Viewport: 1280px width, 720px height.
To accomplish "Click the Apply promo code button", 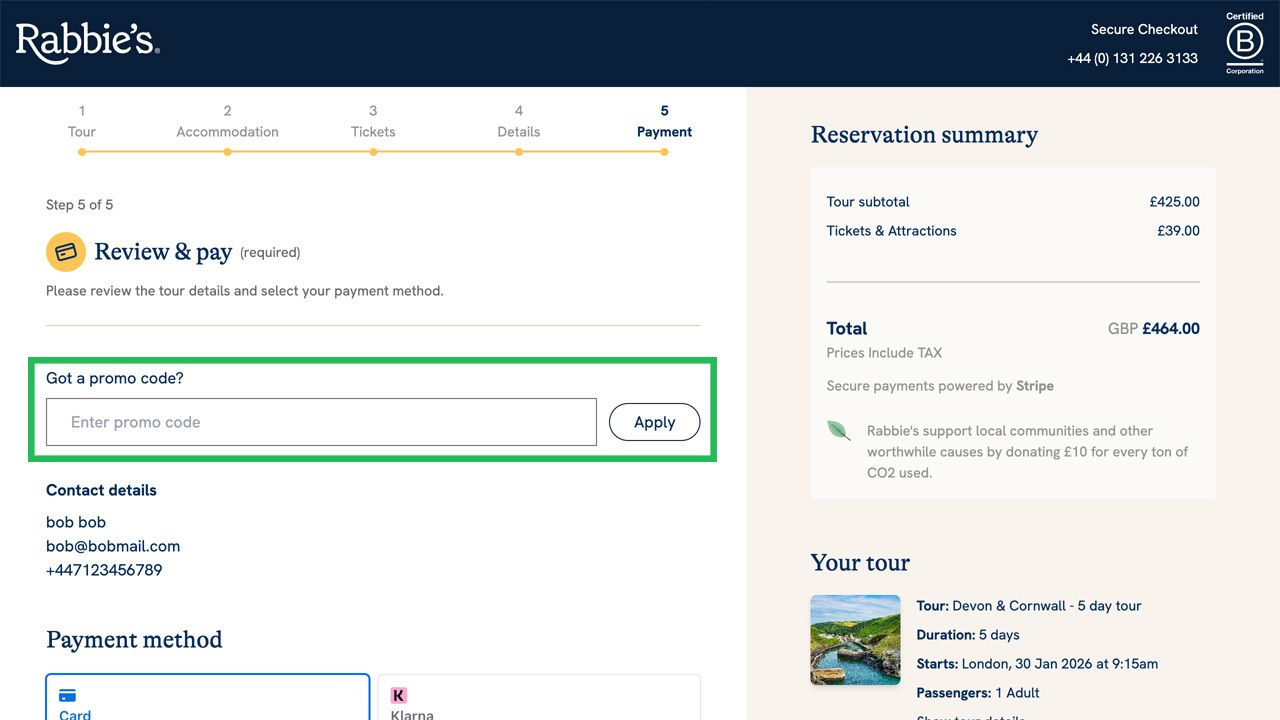I will pos(654,422).
